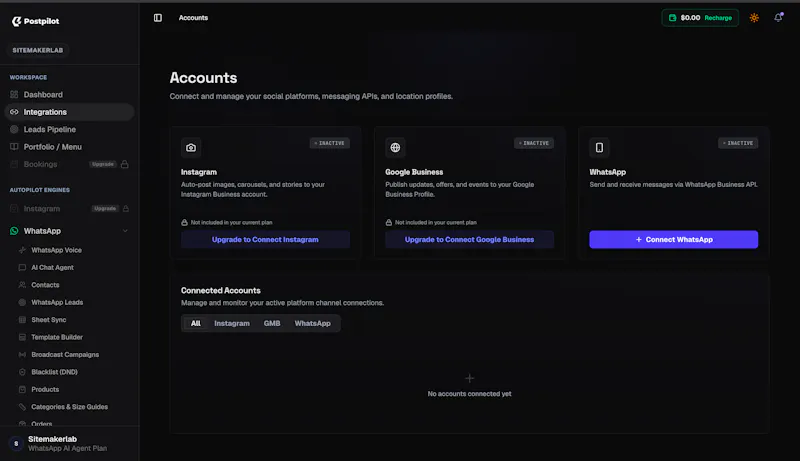Click the Integrations link icon

pos(14,112)
